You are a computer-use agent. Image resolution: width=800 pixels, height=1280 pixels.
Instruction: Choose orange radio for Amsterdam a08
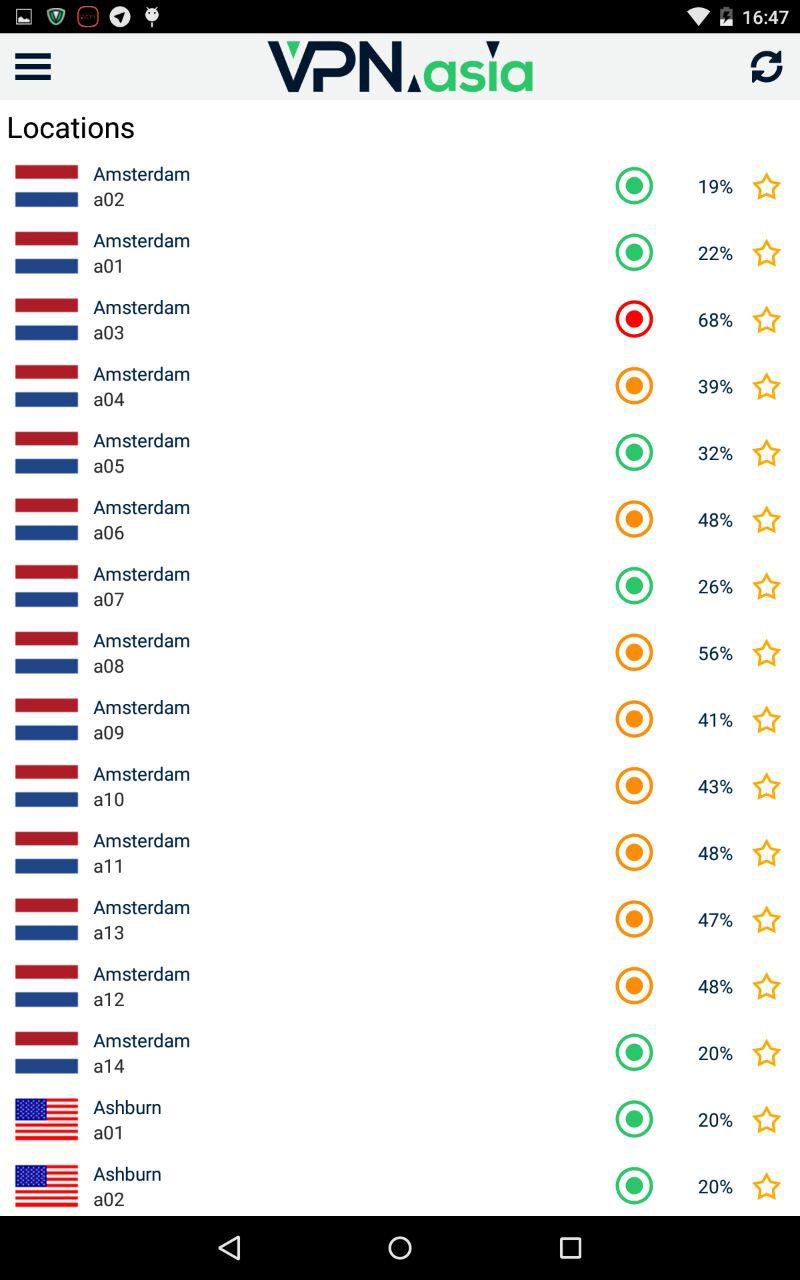click(634, 652)
